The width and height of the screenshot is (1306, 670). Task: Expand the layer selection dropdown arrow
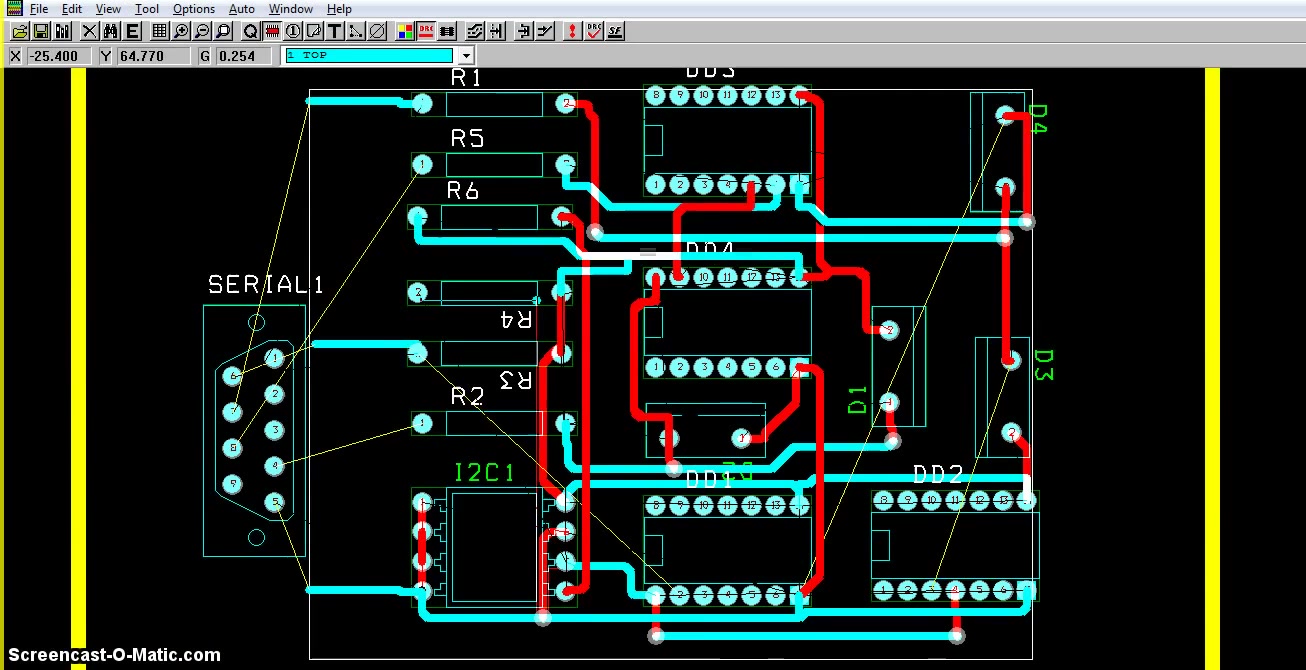click(466, 56)
